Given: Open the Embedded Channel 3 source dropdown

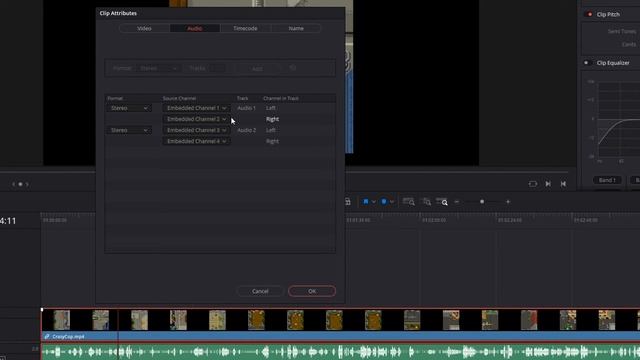Looking at the screenshot, I should coord(196,130).
